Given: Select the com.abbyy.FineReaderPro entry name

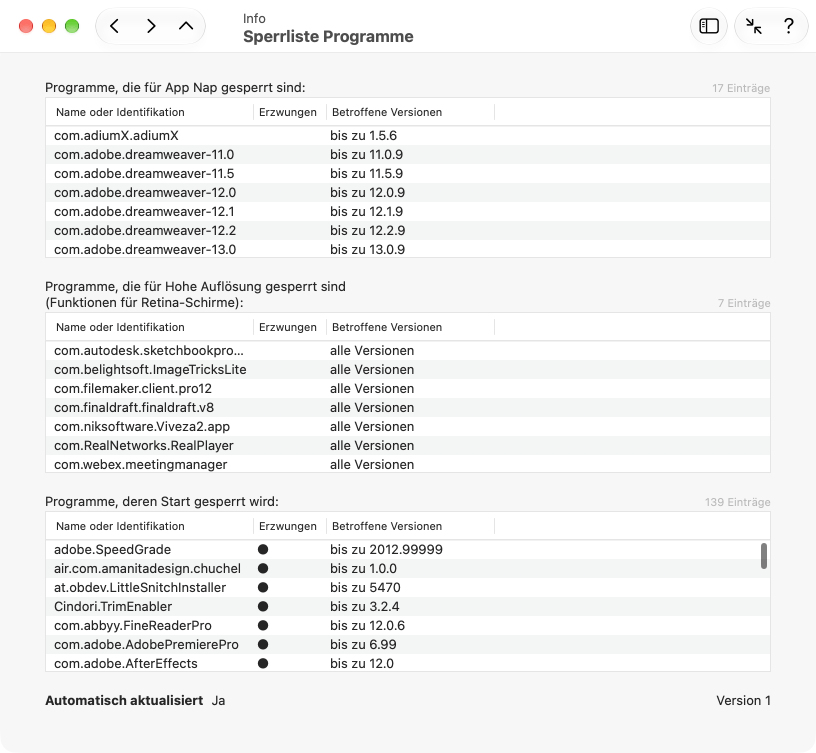Looking at the screenshot, I should click(x=133, y=626).
